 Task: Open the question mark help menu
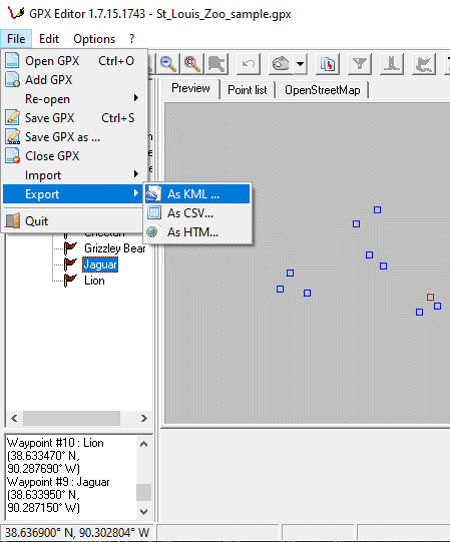click(132, 39)
